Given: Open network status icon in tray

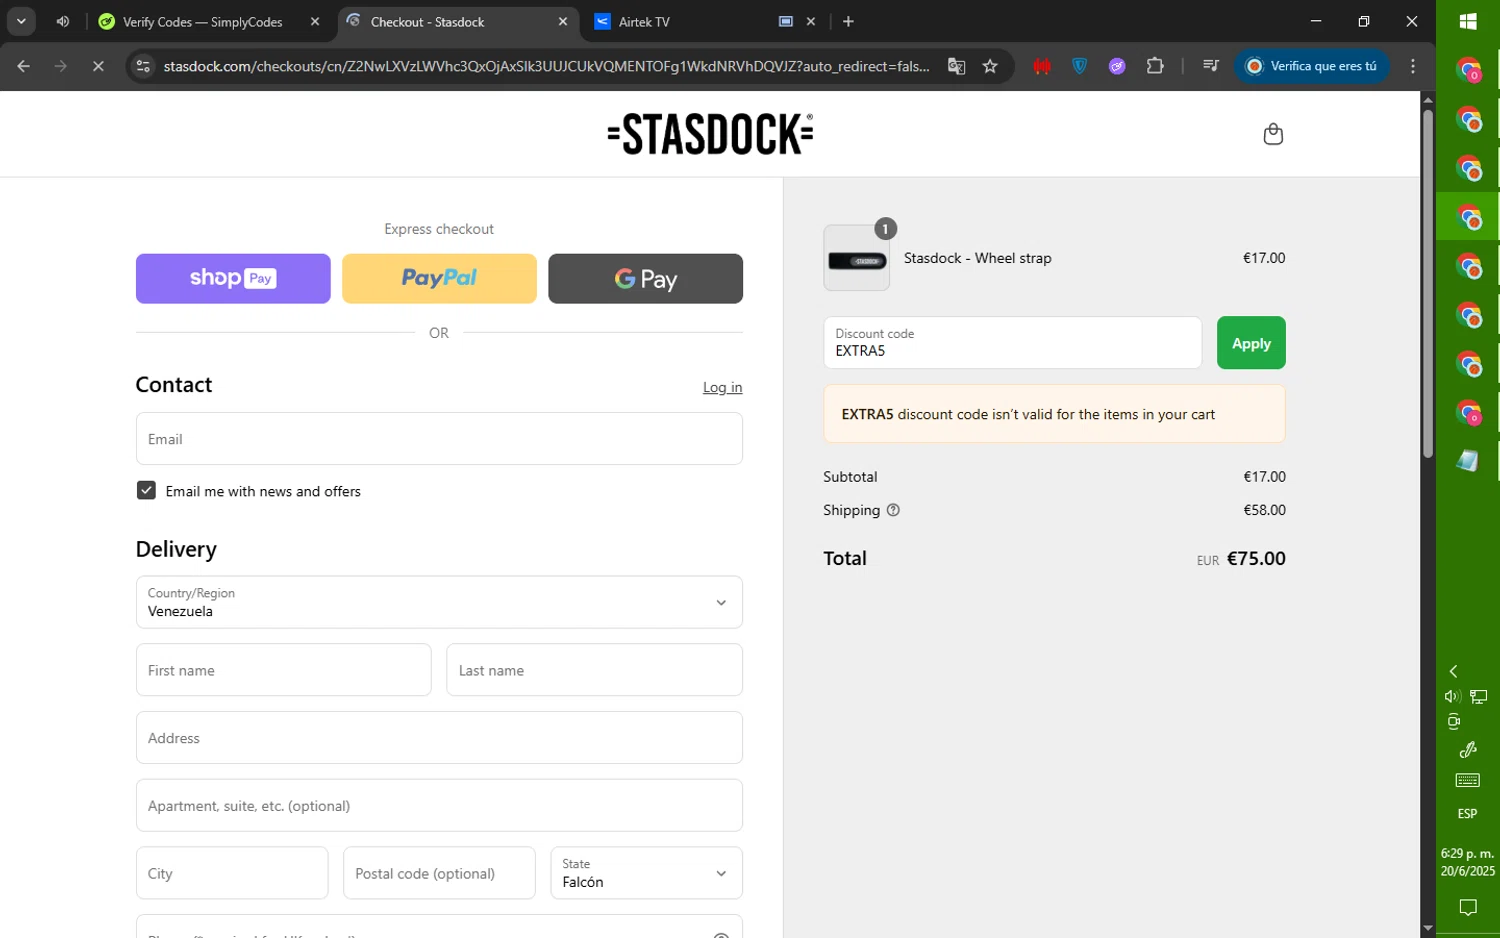Looking at the screenshot, I should tap(1479, 696).
